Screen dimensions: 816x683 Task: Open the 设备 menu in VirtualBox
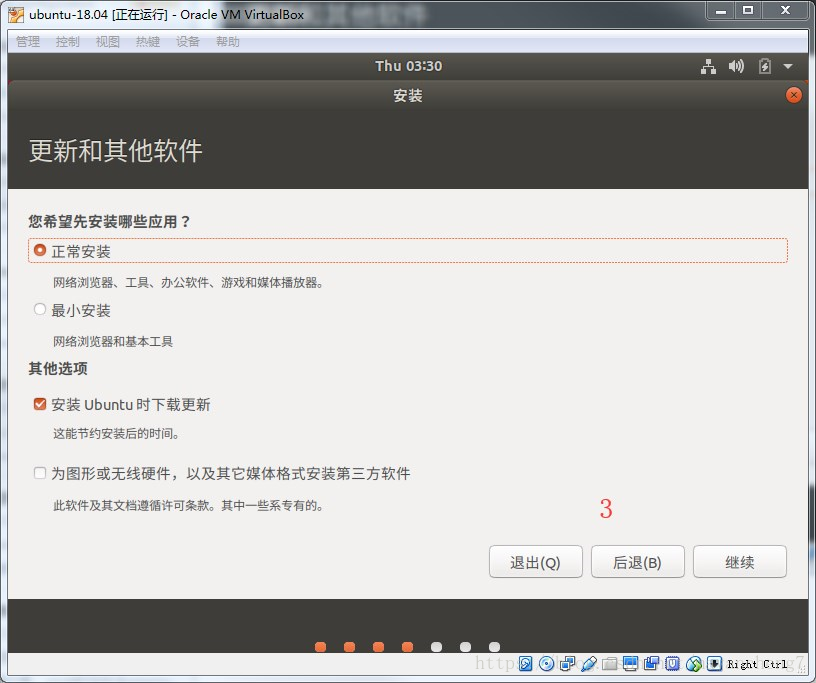click(x=187, y=41)
